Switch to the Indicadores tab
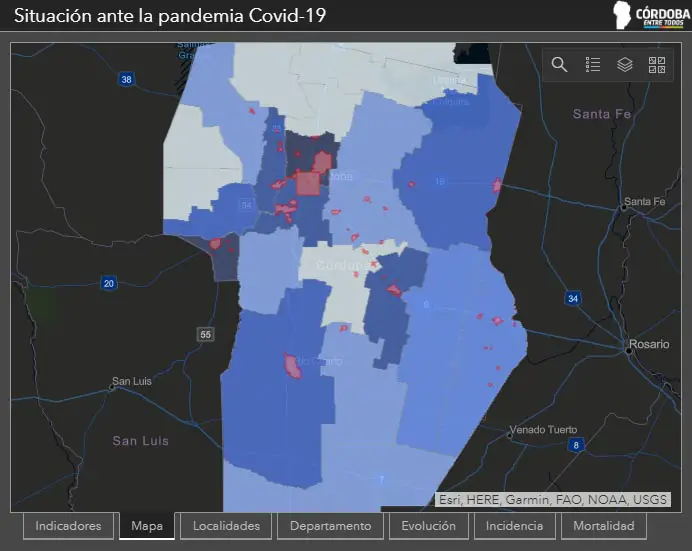692x551 pixels. (x=68, y=526)
